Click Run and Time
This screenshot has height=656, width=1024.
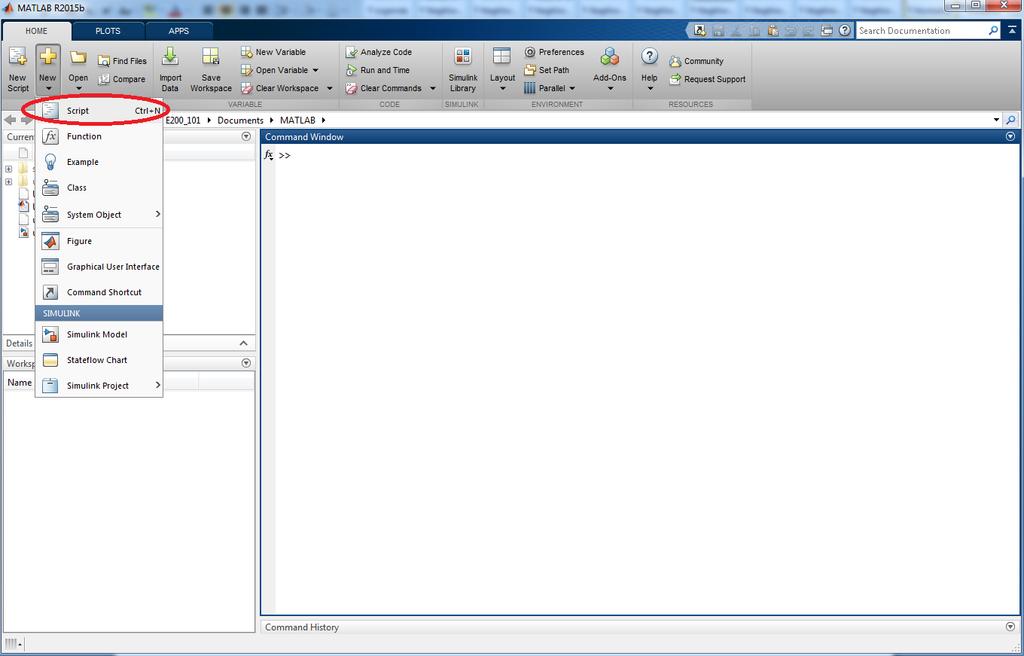377,70
